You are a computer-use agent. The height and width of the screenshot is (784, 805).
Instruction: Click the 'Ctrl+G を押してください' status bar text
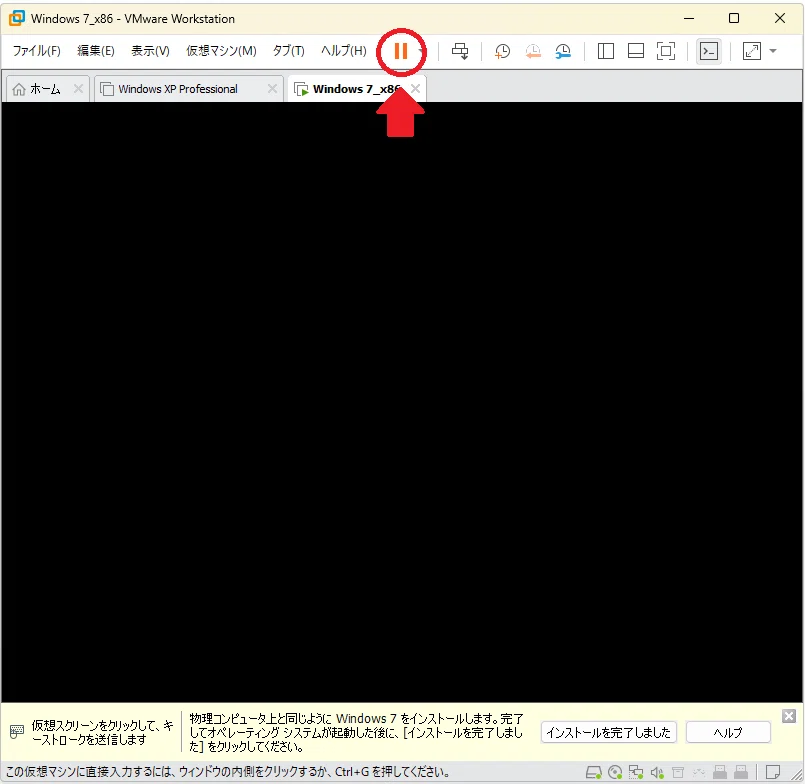pyautogui.click(x=393, y=772)
